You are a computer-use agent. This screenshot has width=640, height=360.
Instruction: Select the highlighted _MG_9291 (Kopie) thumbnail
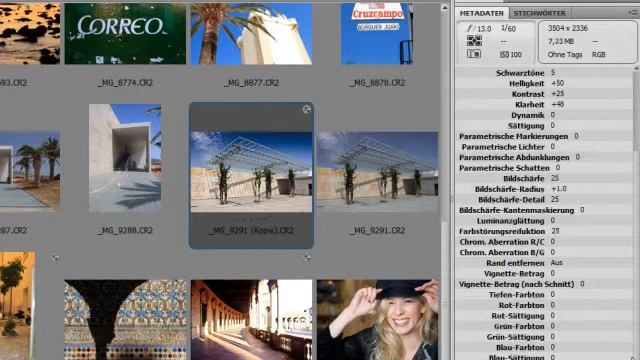tap(251, 172)
